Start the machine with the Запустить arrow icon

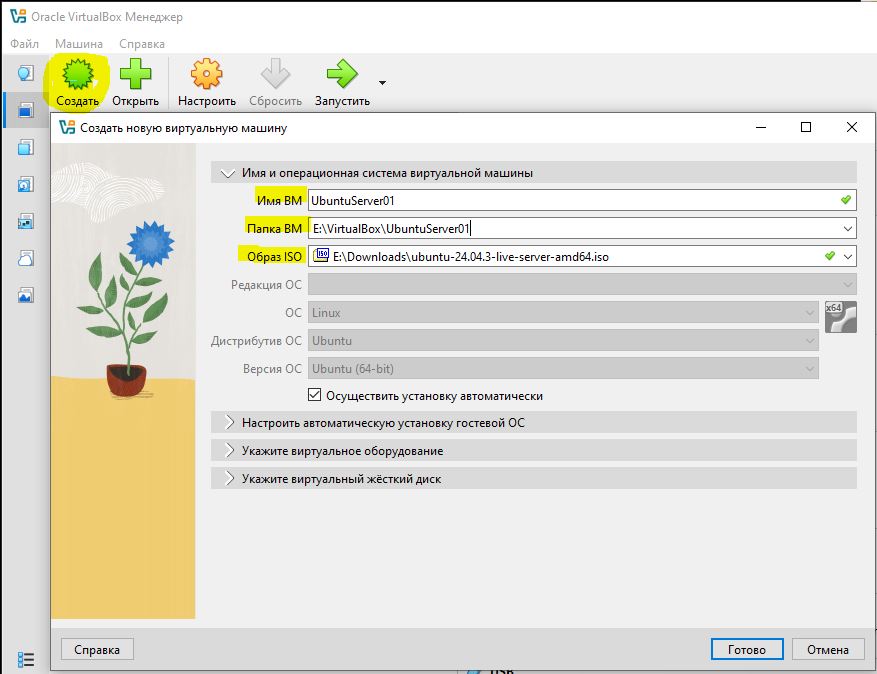click(342, 75)
